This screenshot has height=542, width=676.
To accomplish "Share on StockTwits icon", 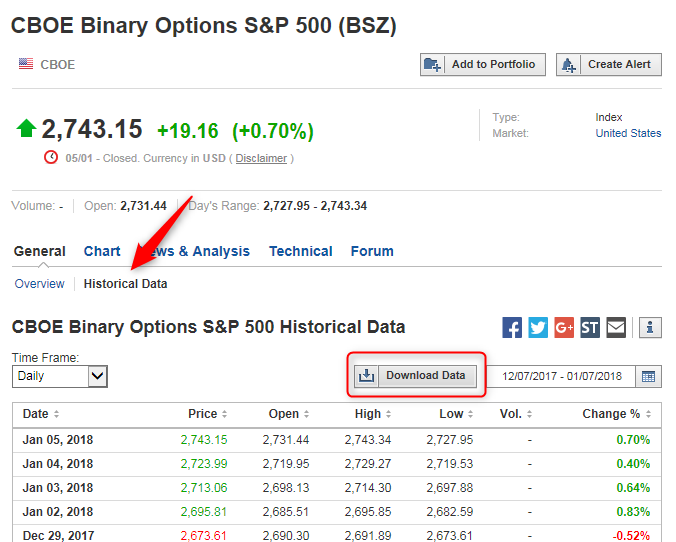I will 590,328.
